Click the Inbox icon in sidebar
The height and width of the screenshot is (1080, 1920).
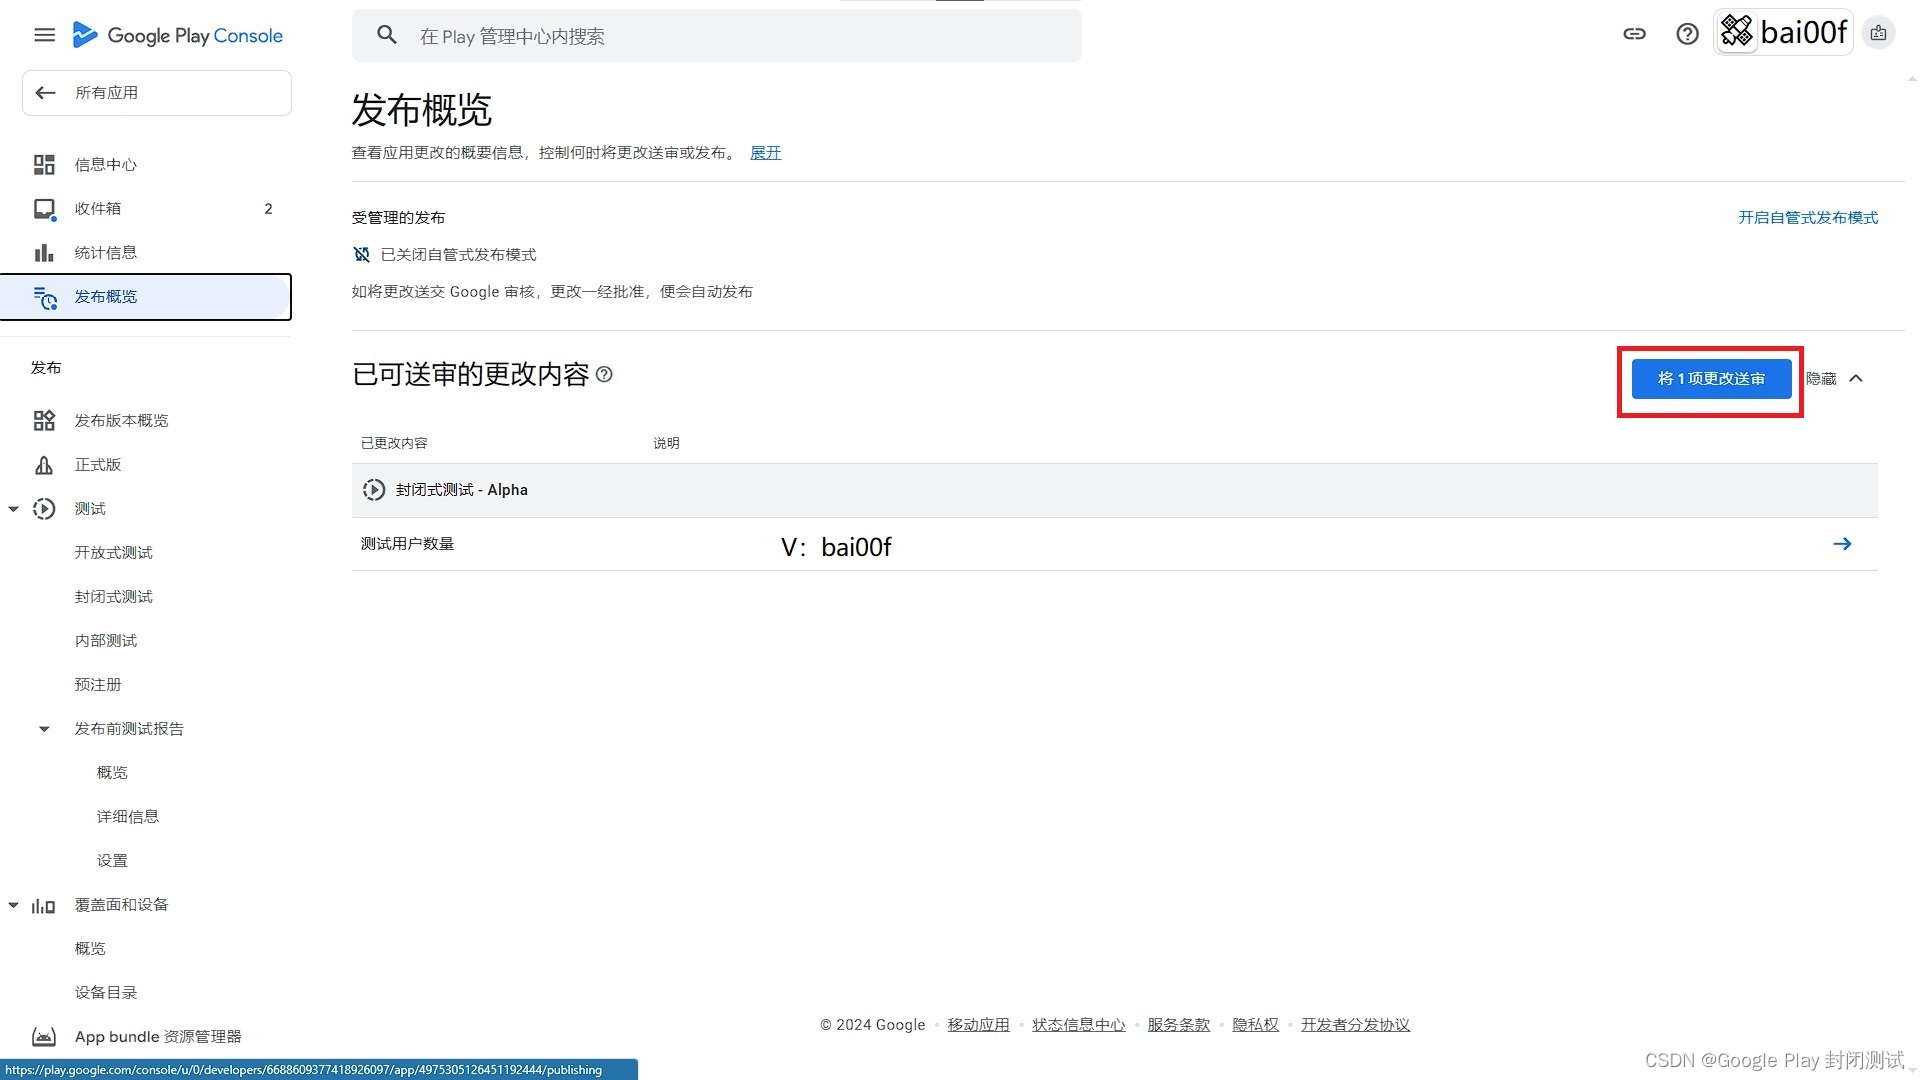click(x=44, y=209)
